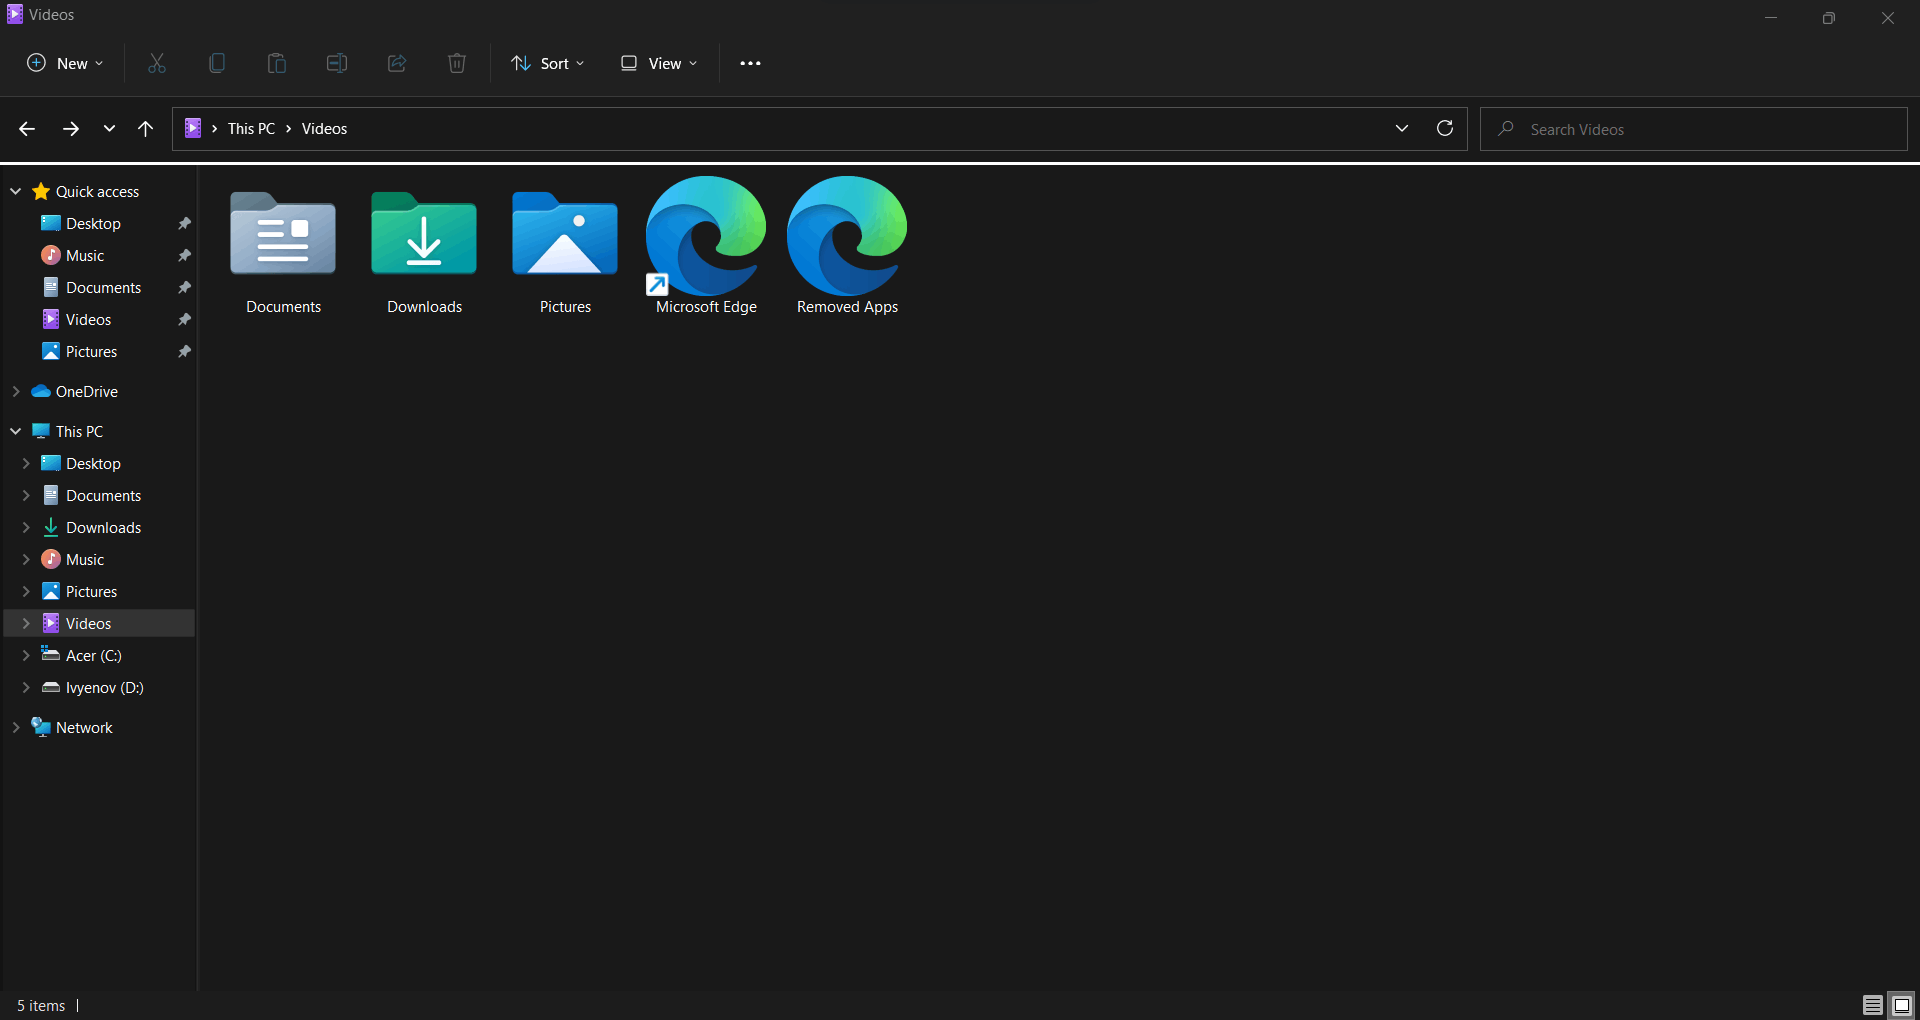
Task: Open Music under This PC
Action: (x=85, y=559)
